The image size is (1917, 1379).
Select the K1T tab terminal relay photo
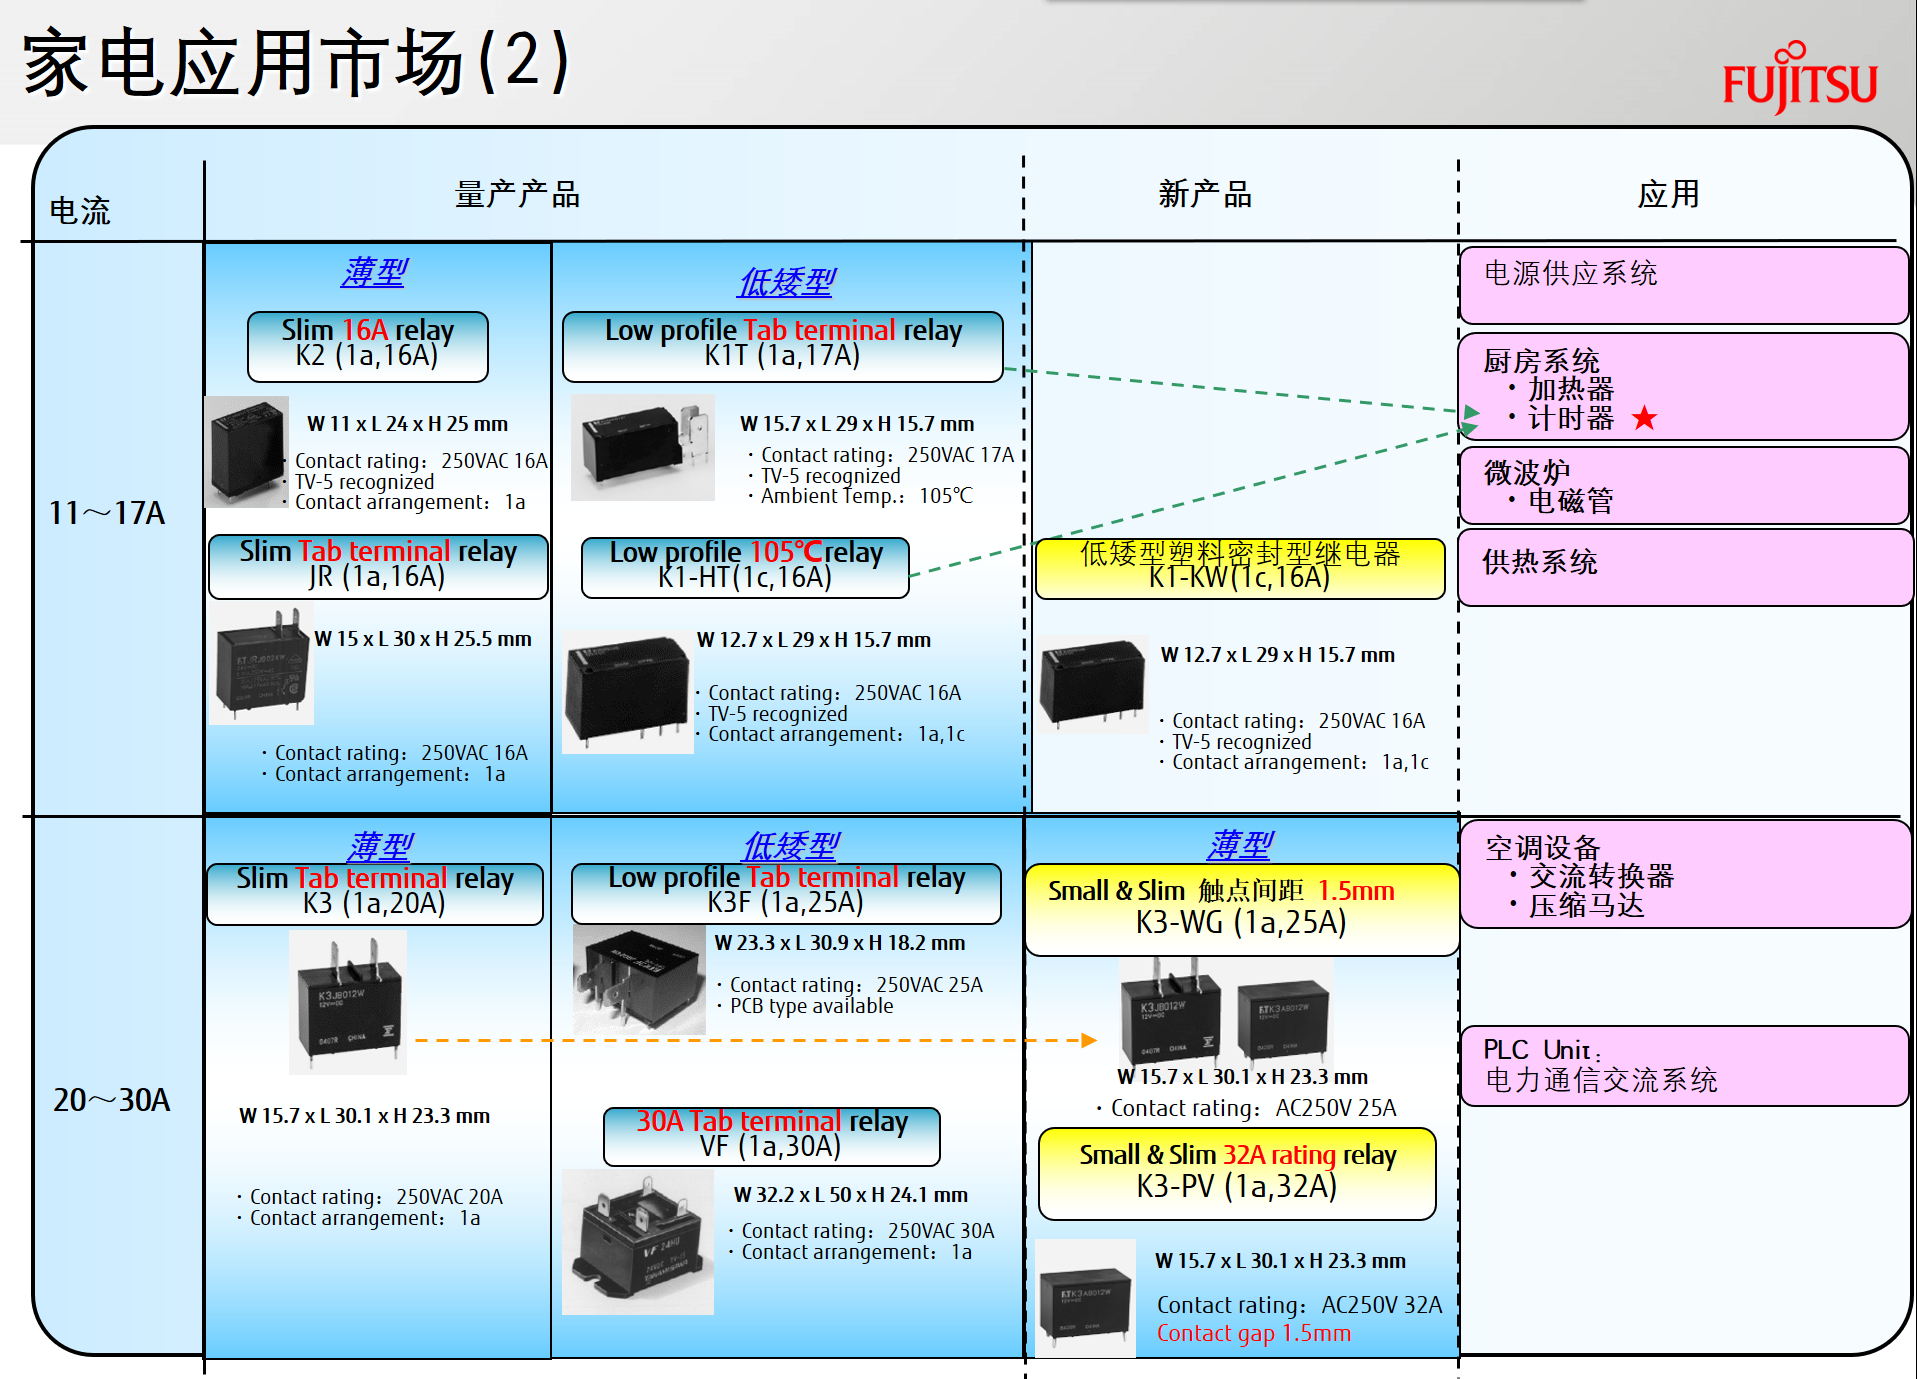(x=643, y=447)
